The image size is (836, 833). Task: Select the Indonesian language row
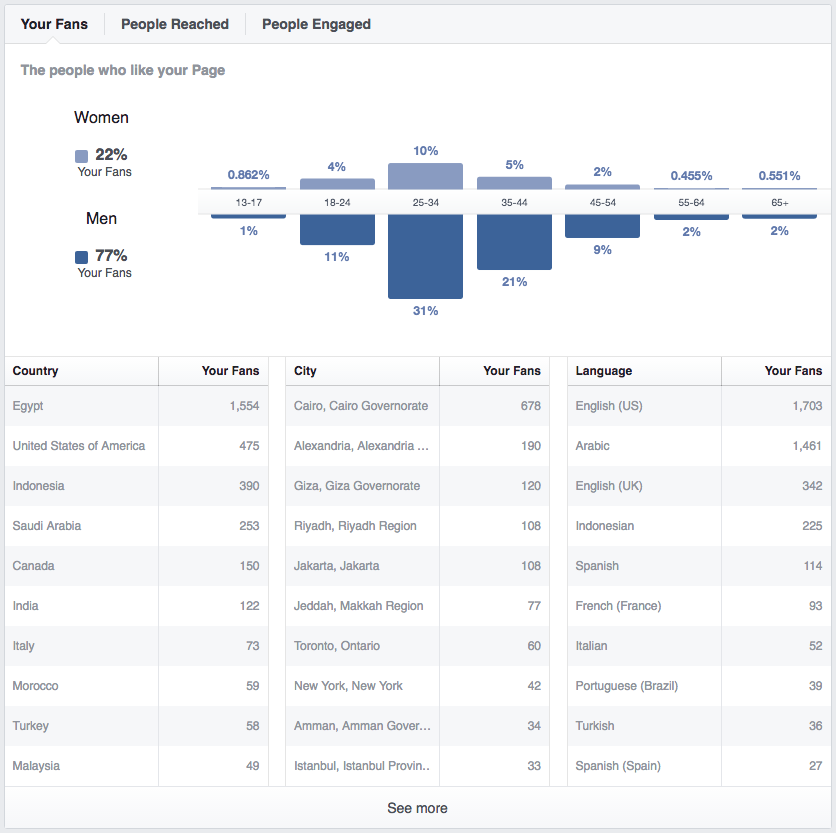[x=699, y=526]
